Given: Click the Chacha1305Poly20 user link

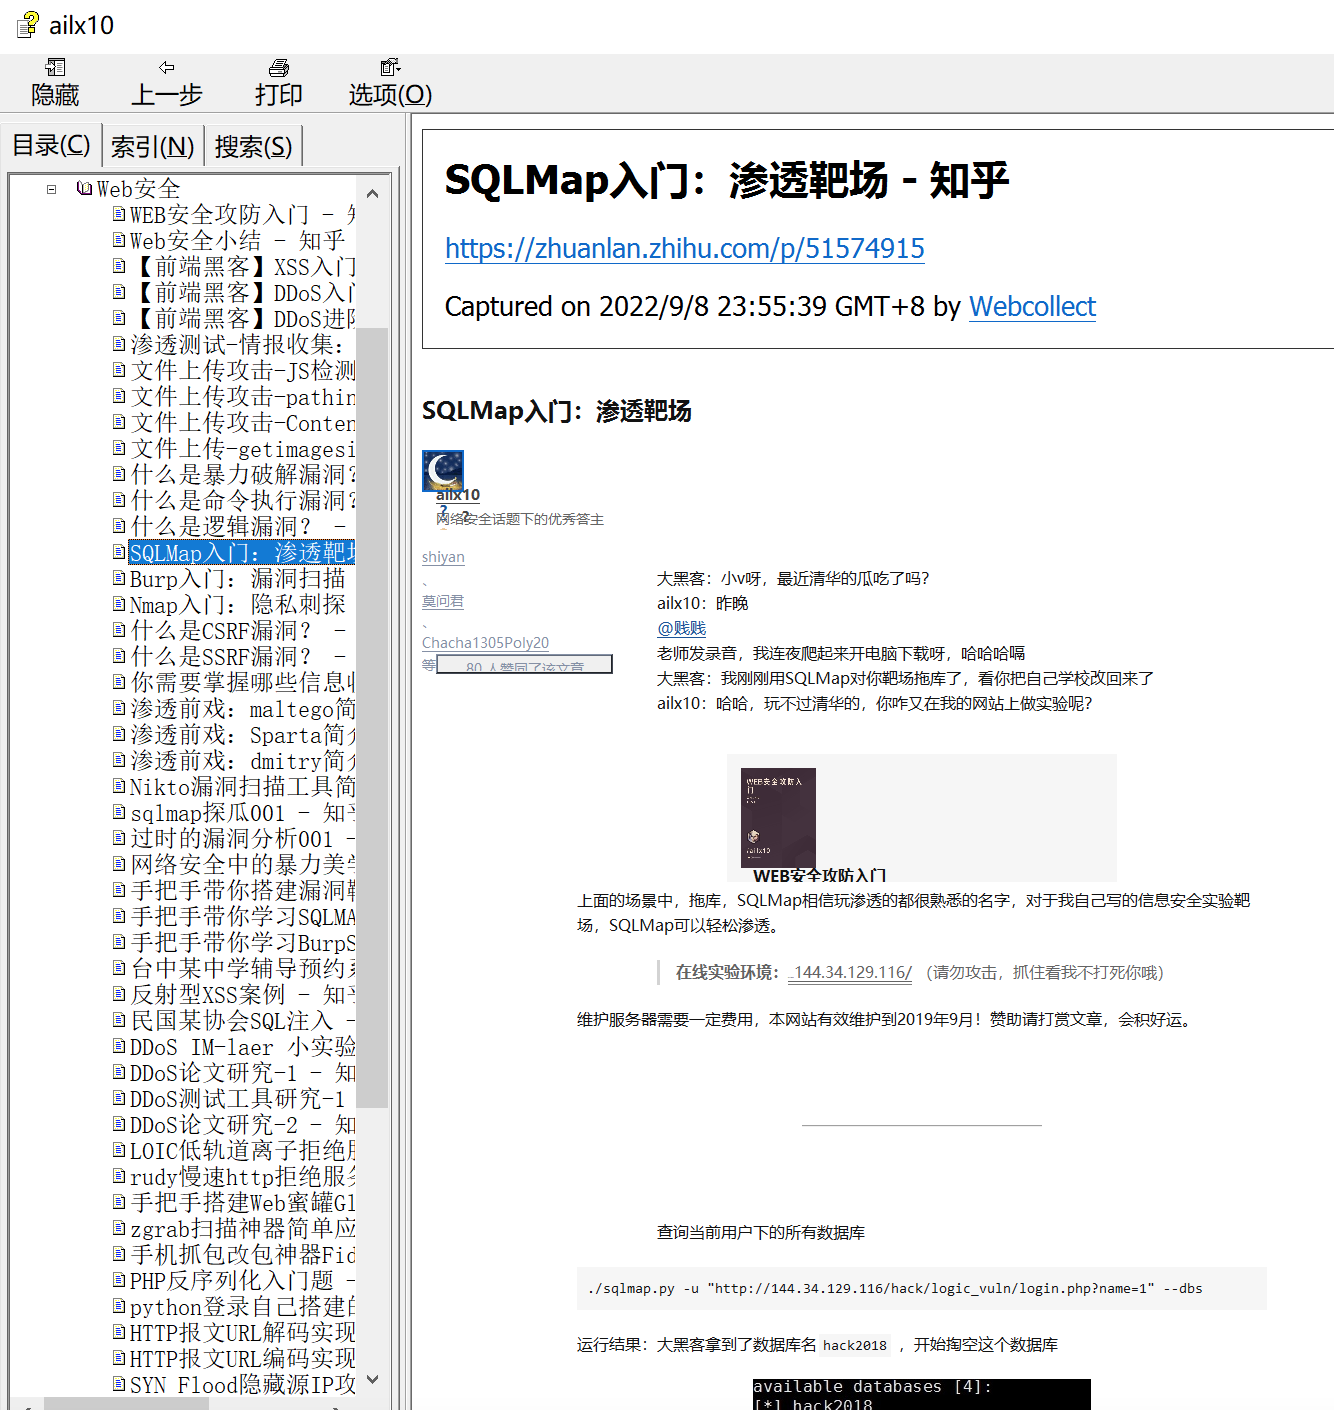Looking at the screenshot, I should click(x=485, y=643).
